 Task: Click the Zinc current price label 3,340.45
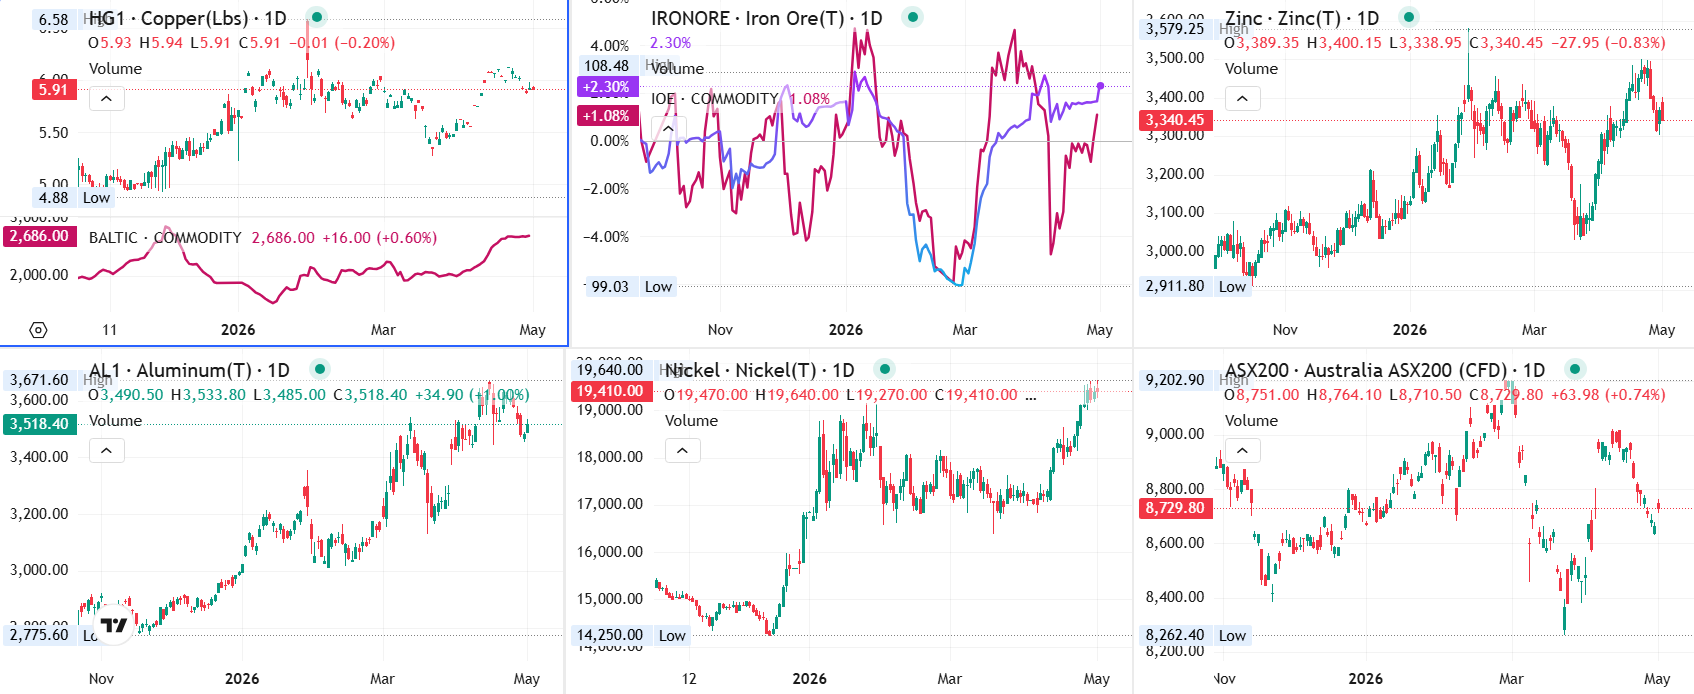1175,120
